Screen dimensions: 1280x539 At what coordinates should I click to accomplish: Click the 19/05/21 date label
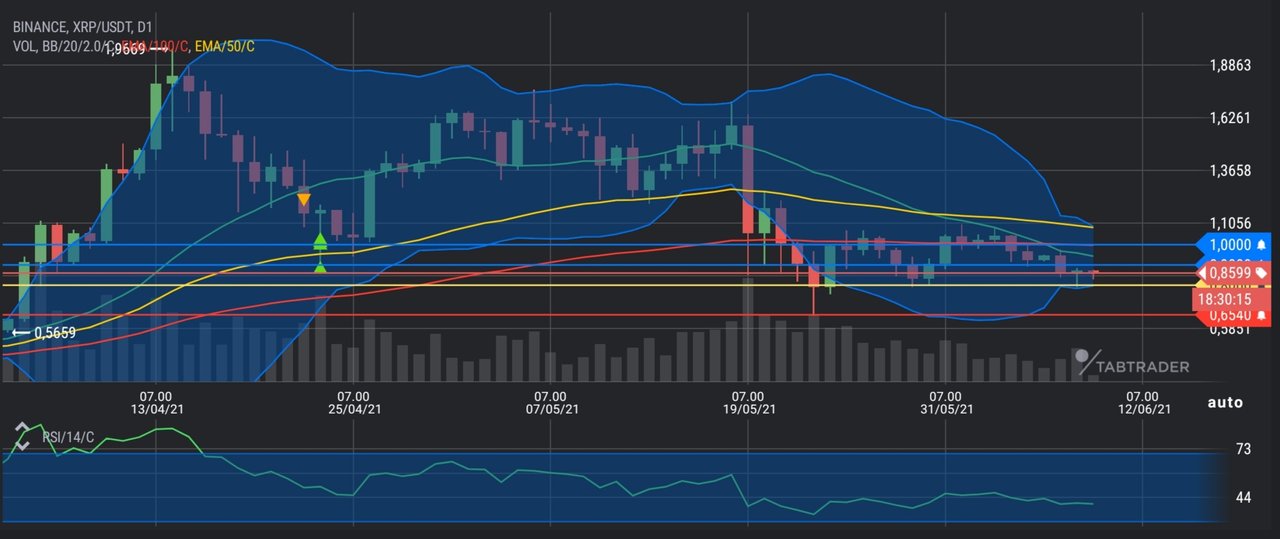click(x=749, y=410)
